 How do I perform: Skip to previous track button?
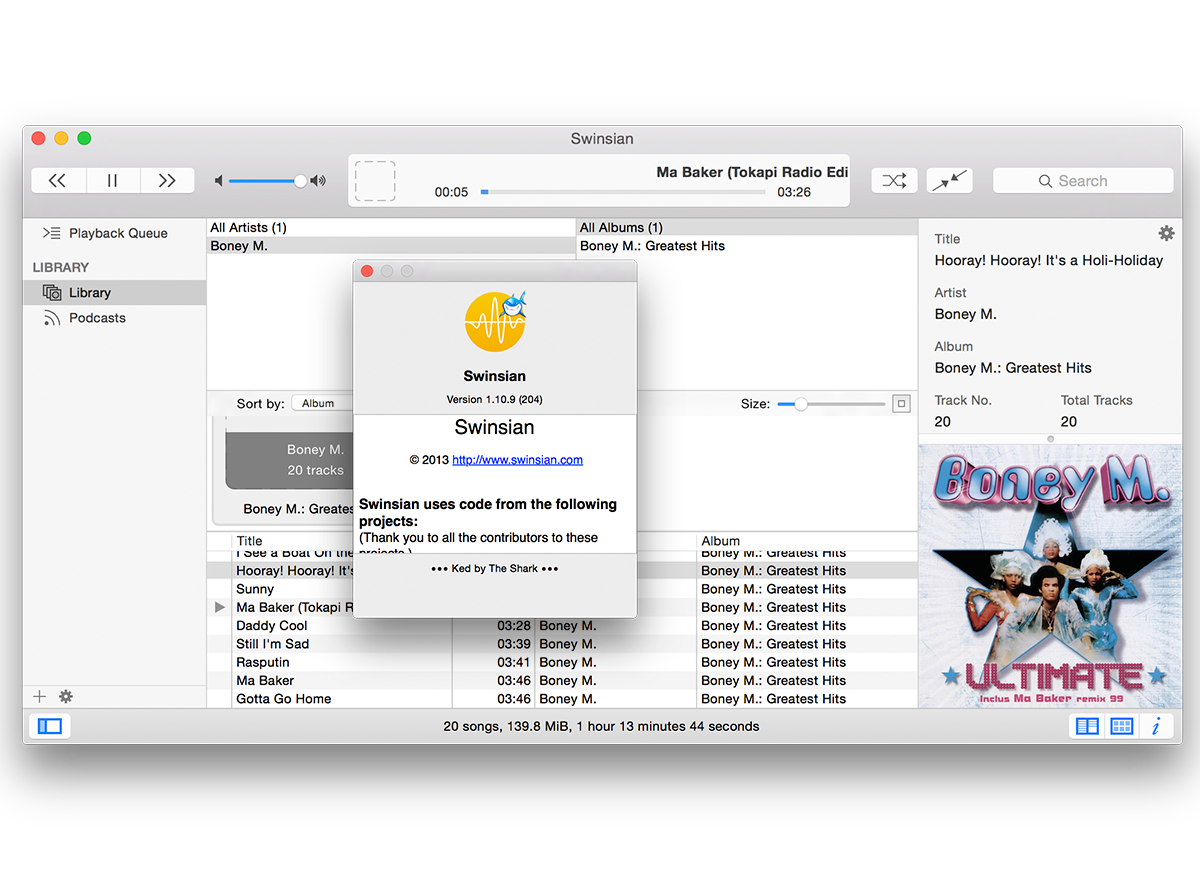coord(58,181)
